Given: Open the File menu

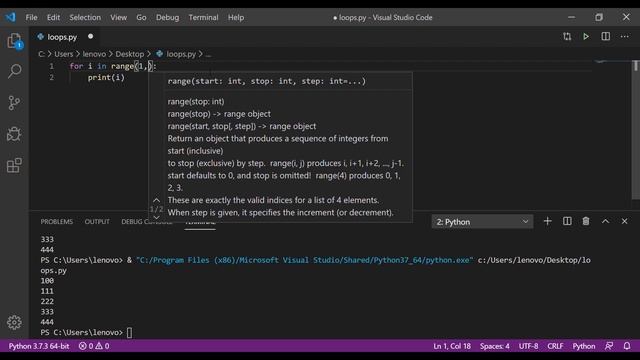Looking at the screenshot, I should [31, 18].
